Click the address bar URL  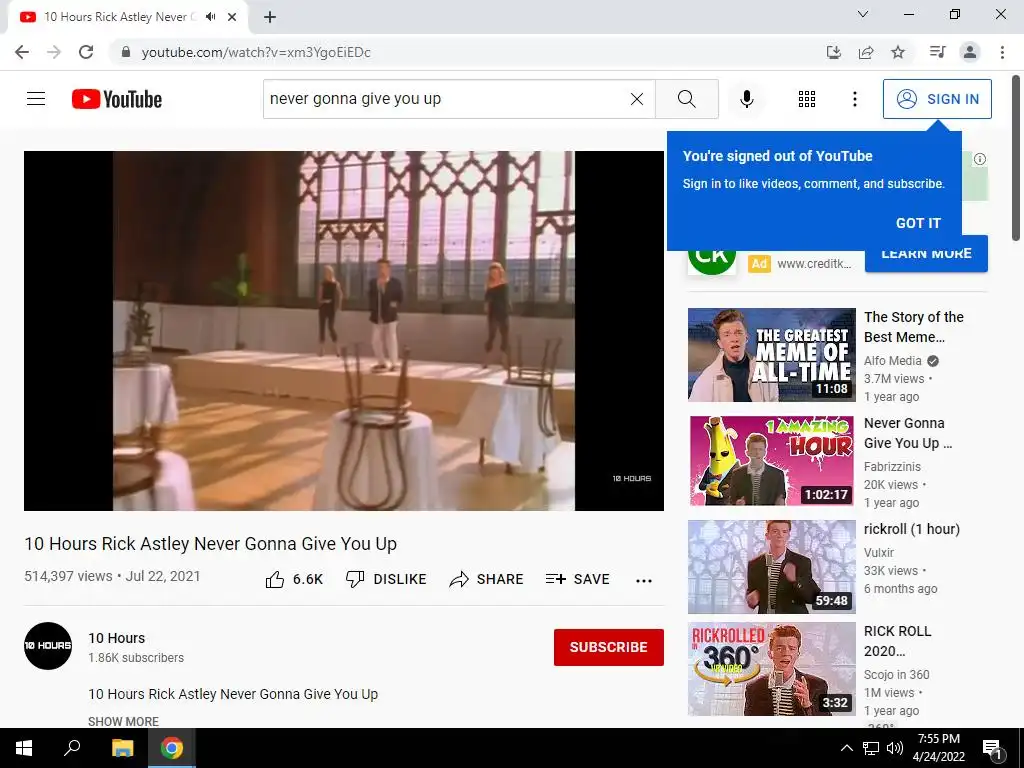[x=256, y=52]
